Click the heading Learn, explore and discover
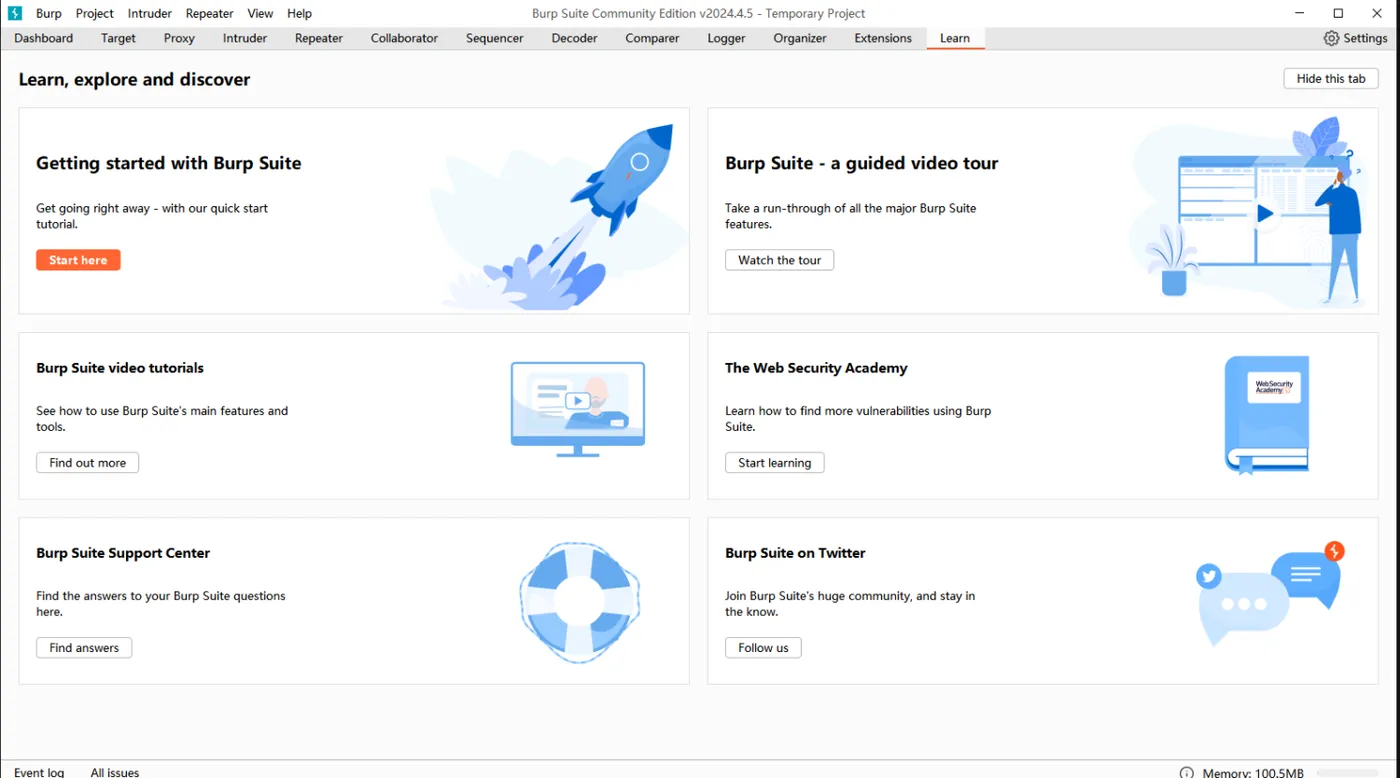 (x=134, y=80)
